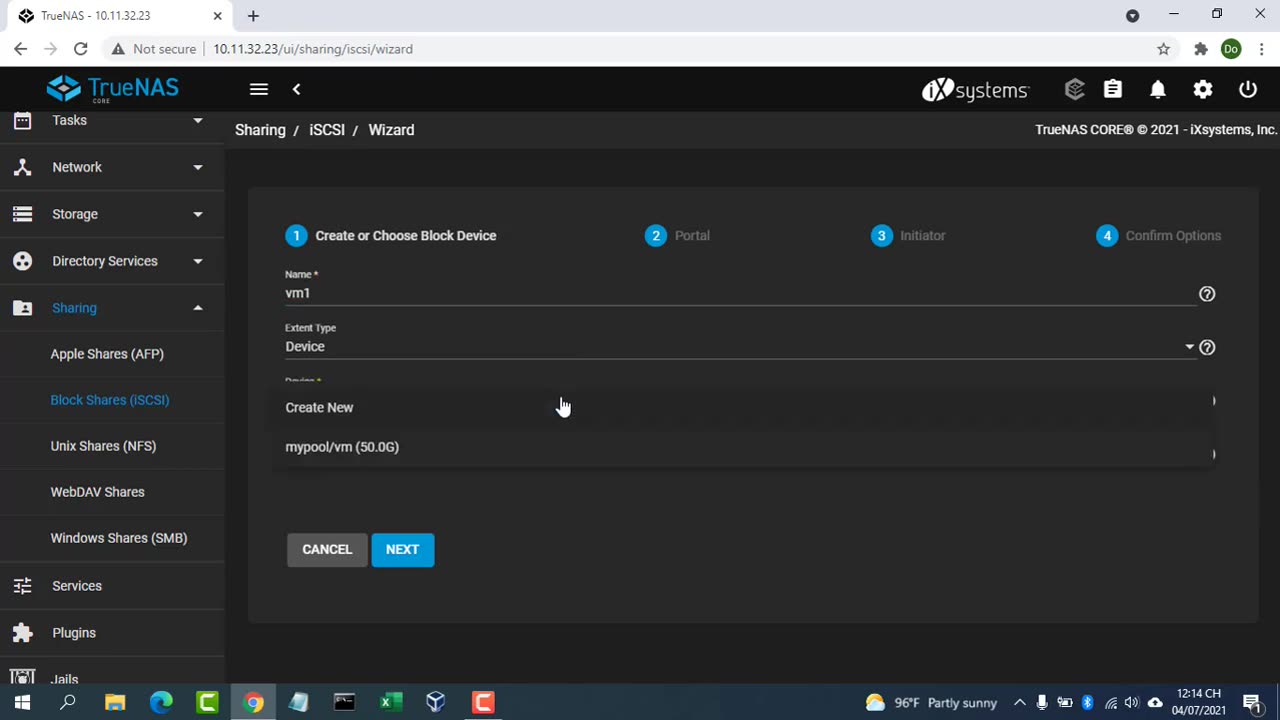Viewport: 1280px width, 720px height.
Task: Click the Network icon in the sidebar
Action: (x=22, y=167)
